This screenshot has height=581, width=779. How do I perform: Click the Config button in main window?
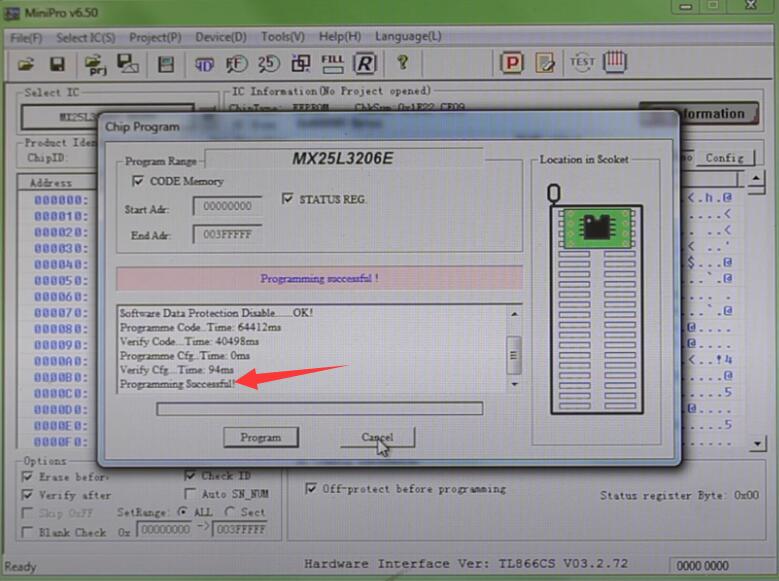pyautogui.click(x=724, y=158)
